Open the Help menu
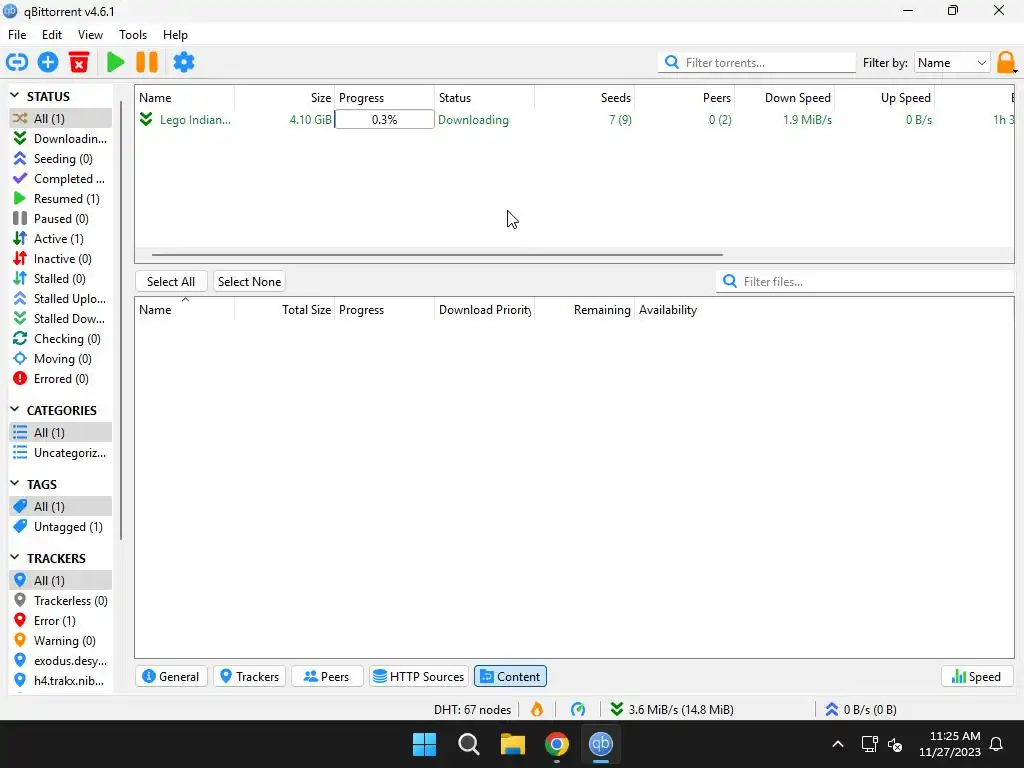The height and width of the screenshot is (768, 1024). tap(175, 35)
